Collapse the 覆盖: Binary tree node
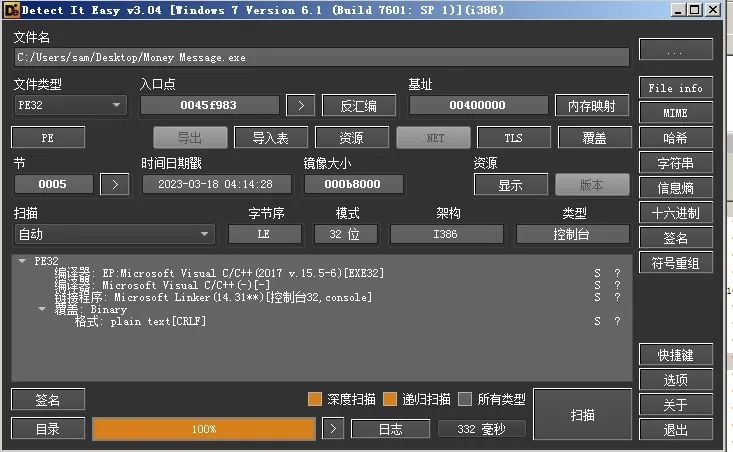 (x=42, y=309)
